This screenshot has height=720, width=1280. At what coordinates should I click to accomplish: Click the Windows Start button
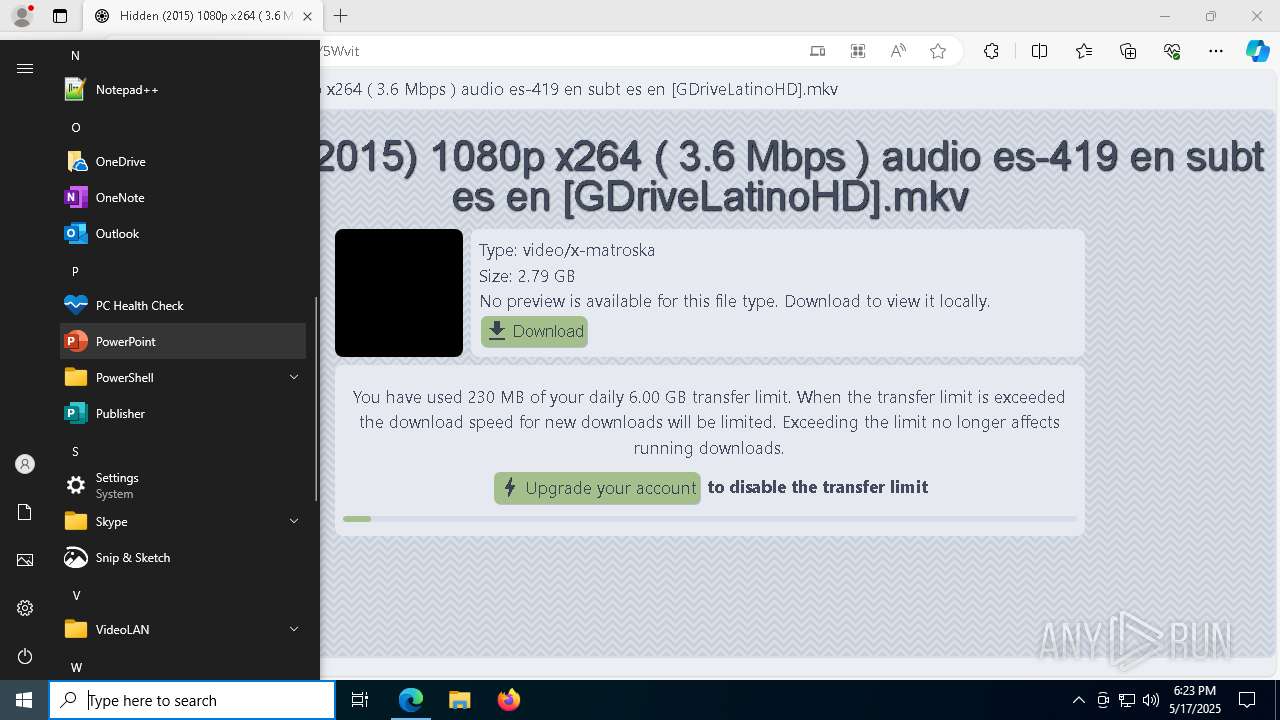tap(24, 700)
